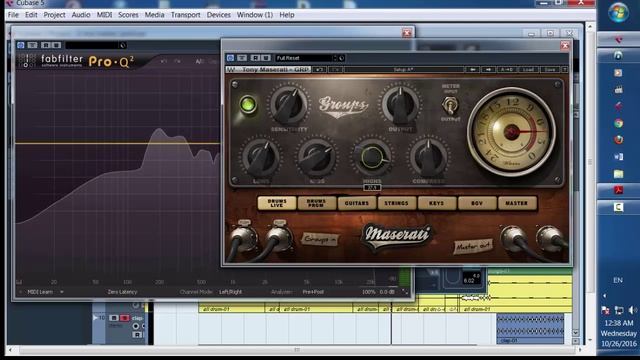The width and height of the screenshot is (640, 360).
Task: Toggle bypass icon in Maserati plugin header
Action: click(x=230, y=58)
